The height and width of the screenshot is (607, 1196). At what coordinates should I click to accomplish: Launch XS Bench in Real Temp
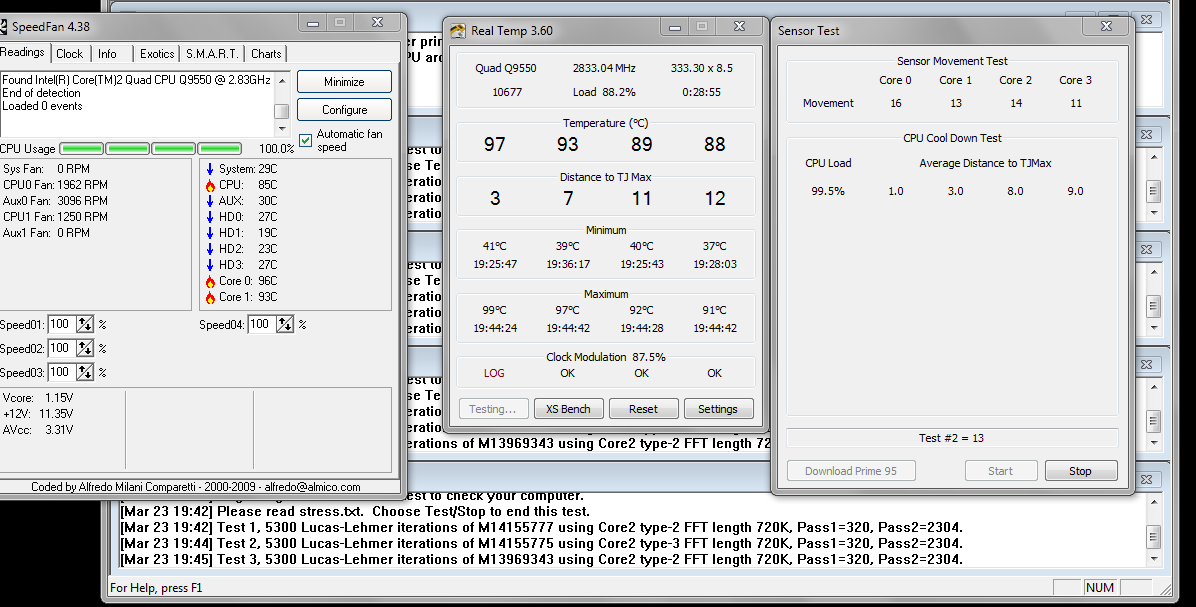point(568,409)
